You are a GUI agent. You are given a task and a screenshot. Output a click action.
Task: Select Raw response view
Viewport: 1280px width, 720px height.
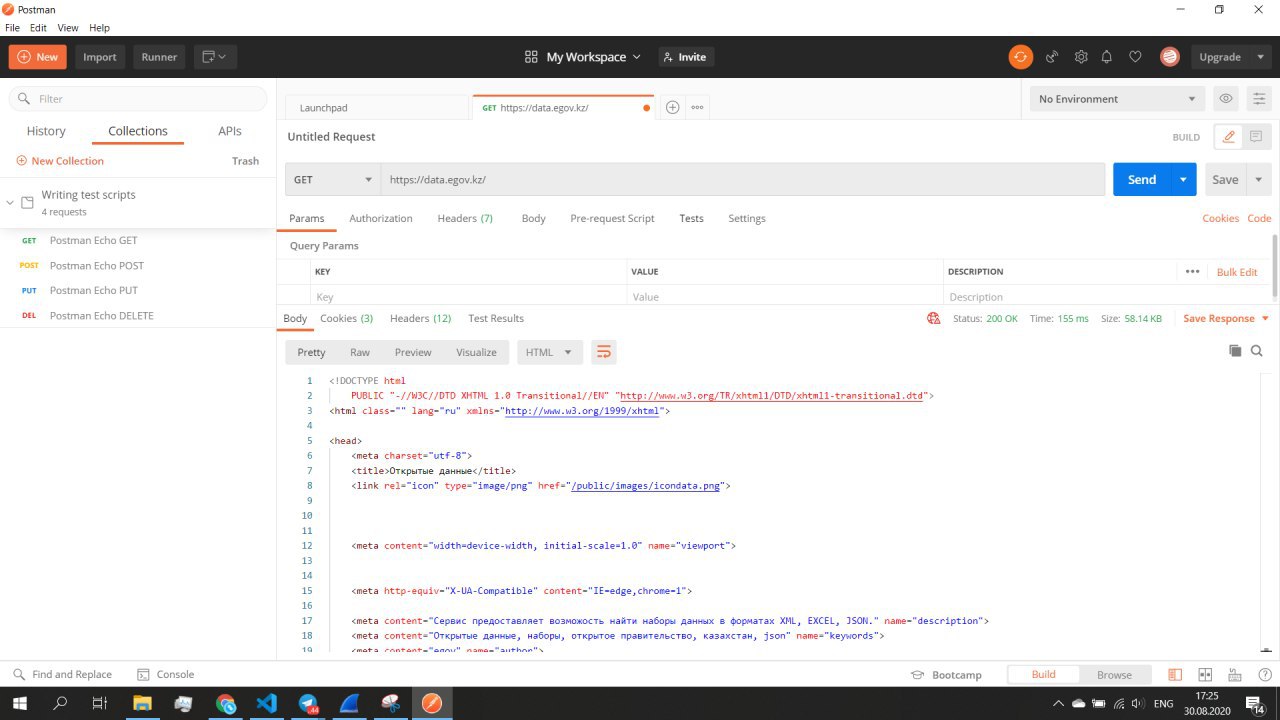tap(360, 352)
